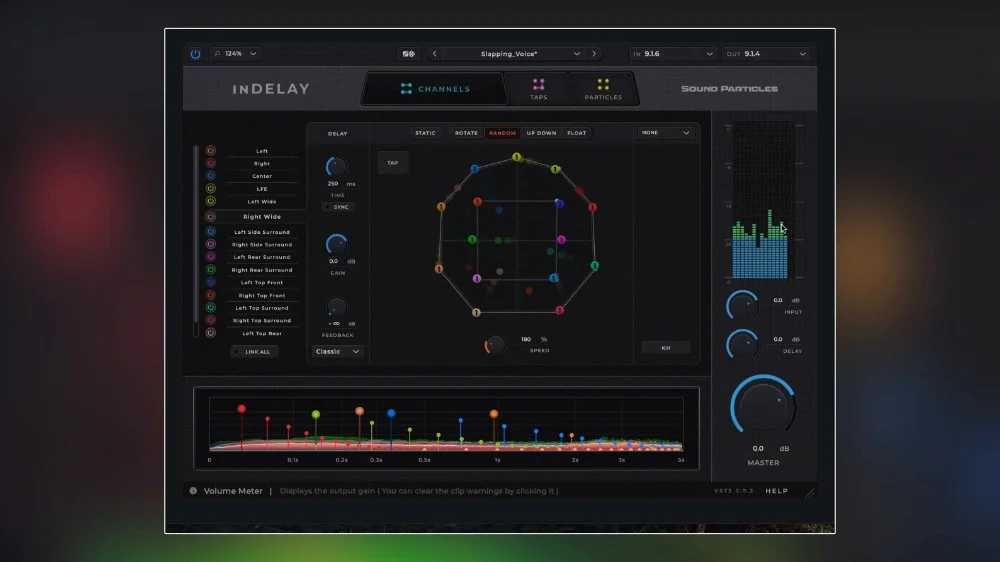The width and height of the screenshot is (1000, 562).
Task: Toggle Right Top Surround power icon
Action: [x=210, y=320]
